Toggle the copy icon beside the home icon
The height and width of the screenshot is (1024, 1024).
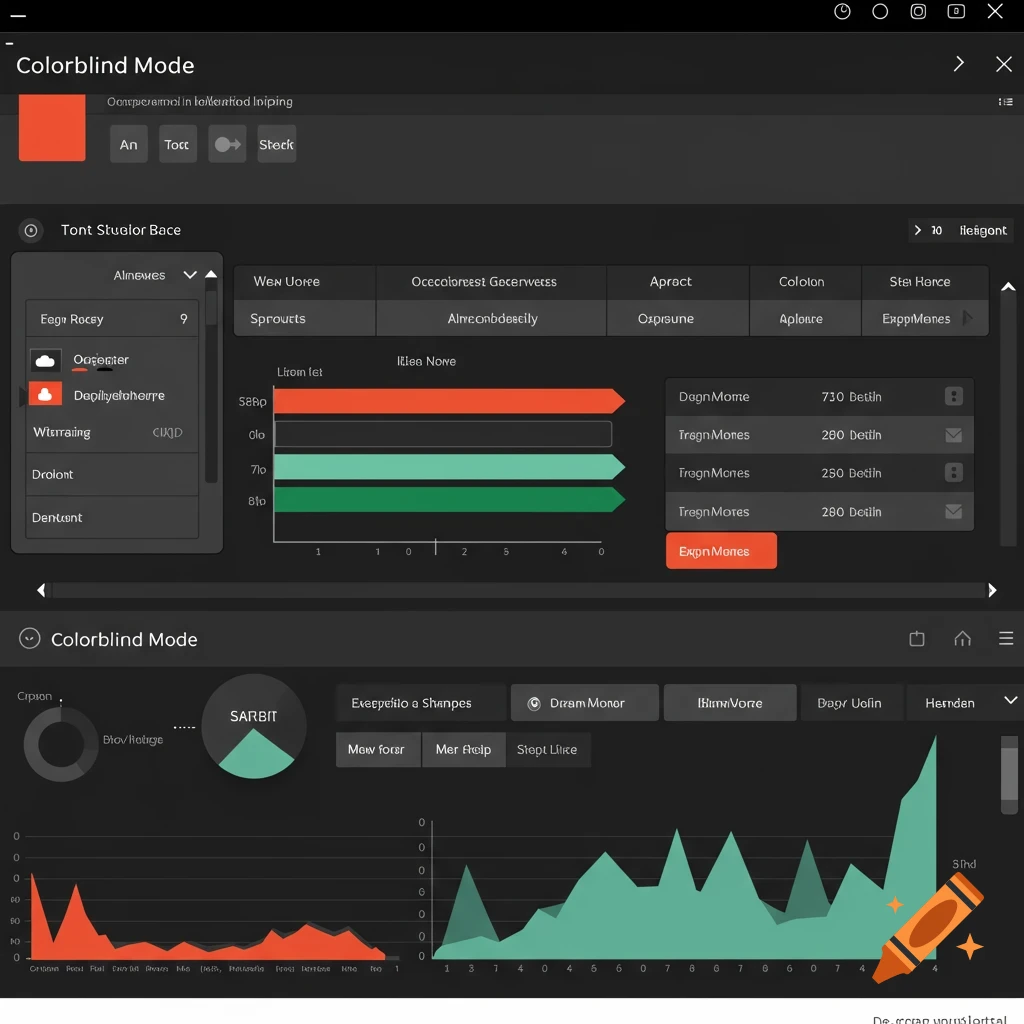tap(917, 638)
